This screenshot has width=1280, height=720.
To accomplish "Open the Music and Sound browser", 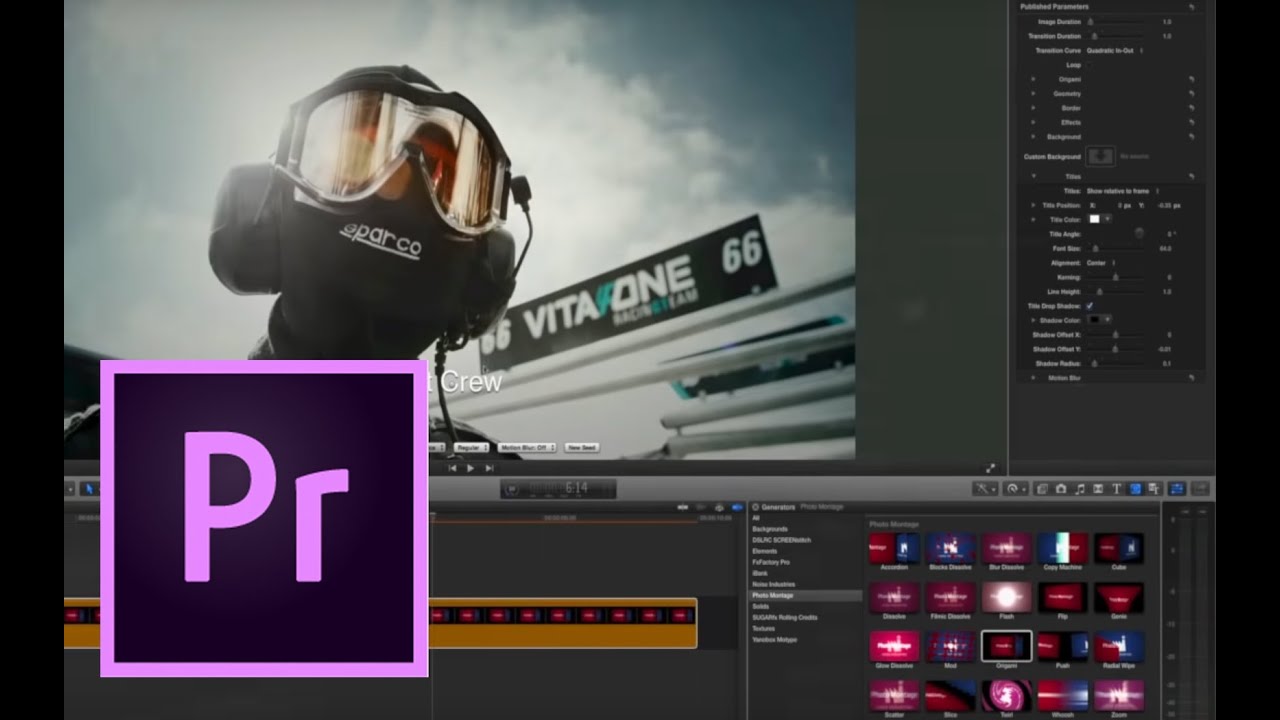I will pyautogui.click(x=1080, y=489).
